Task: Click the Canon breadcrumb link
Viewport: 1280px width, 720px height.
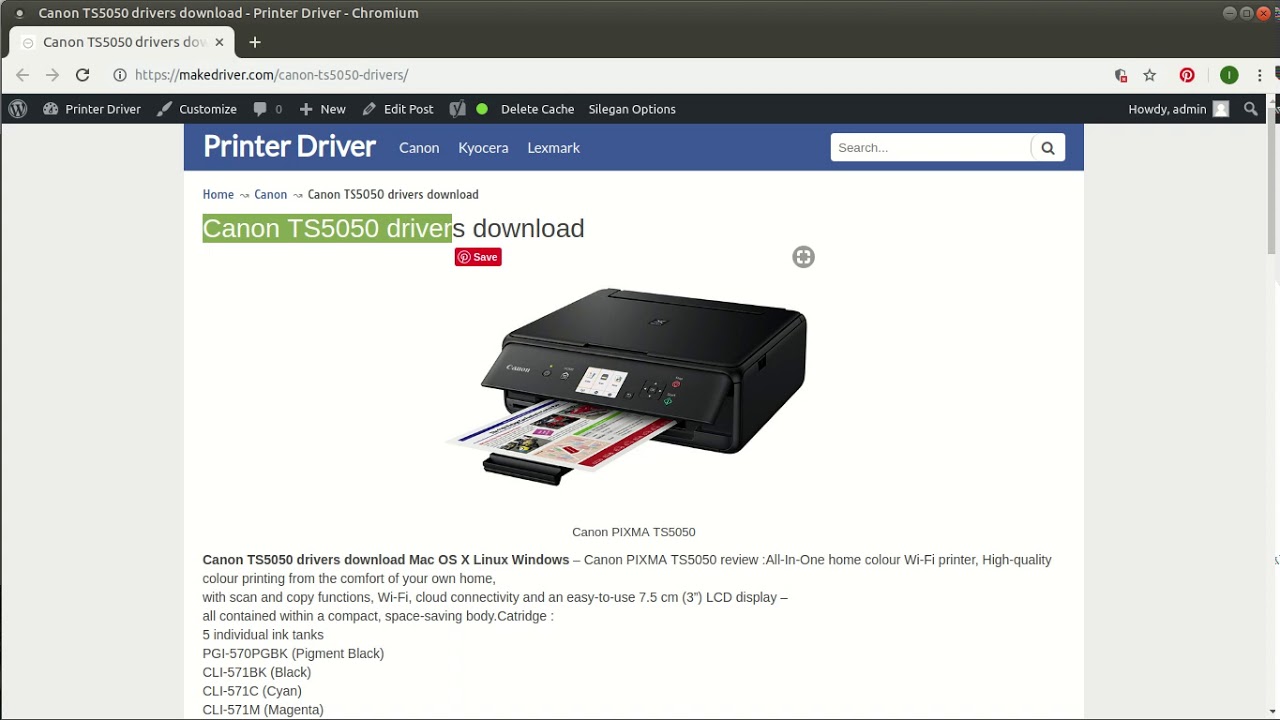Action: click(x=270, y=194)
